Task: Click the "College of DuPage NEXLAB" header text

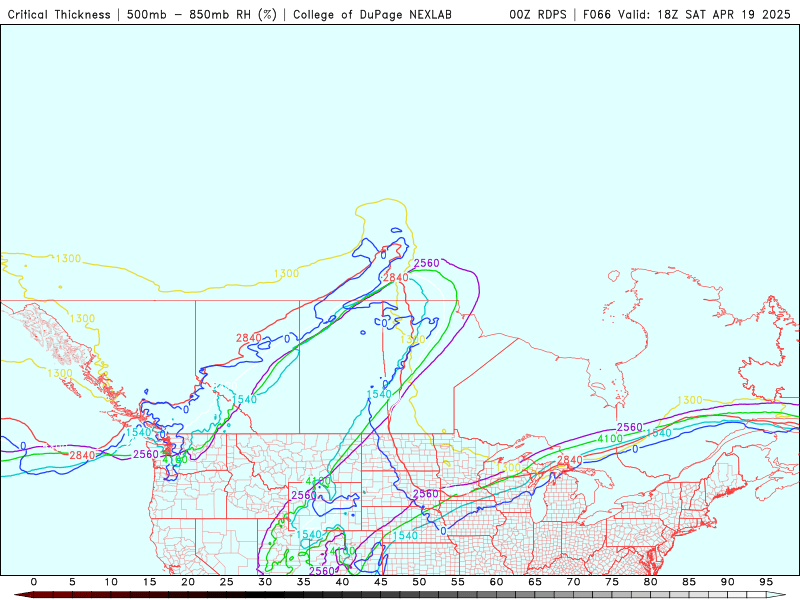Action: [372, 15]
